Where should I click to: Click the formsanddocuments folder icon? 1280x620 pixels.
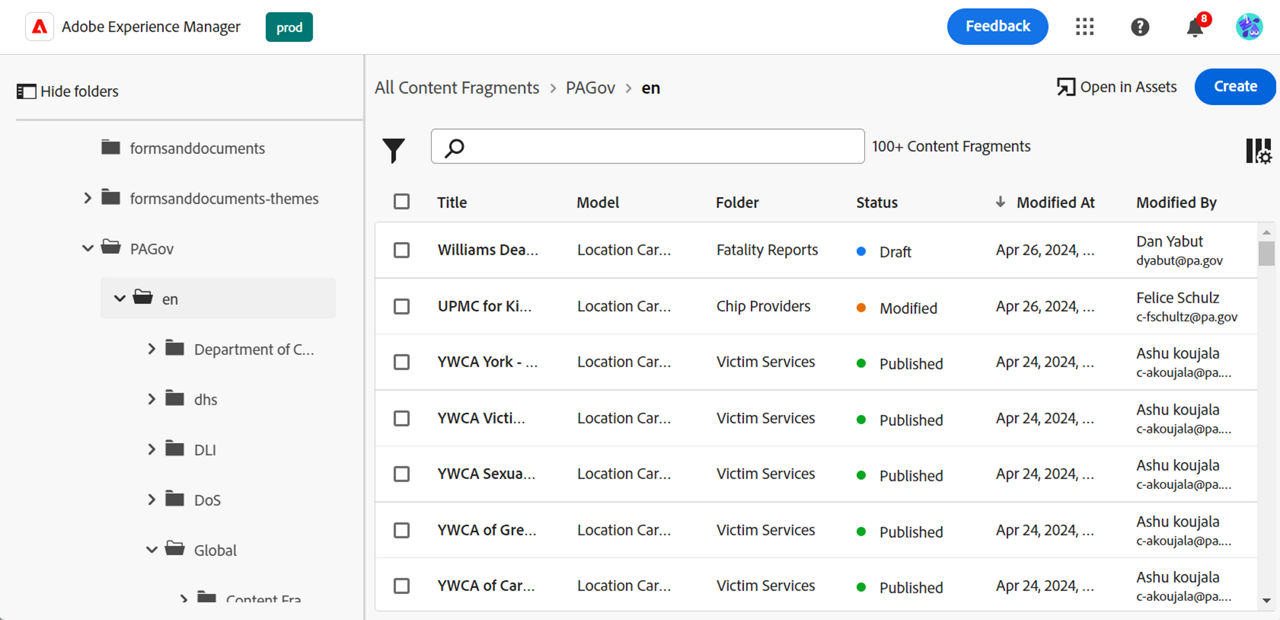point(111,148)
